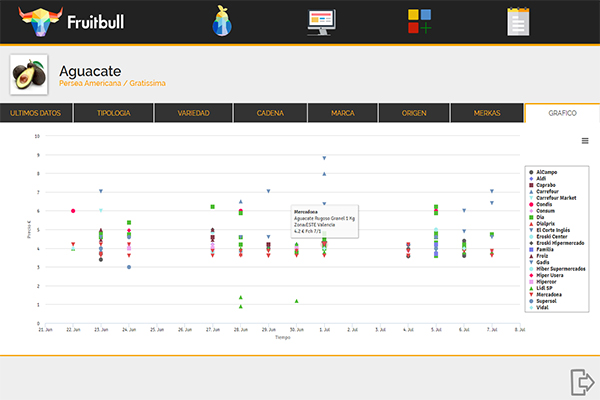Toggle Gadis legend entry
Screen dimensions: 600x400
tap(539, 262)
